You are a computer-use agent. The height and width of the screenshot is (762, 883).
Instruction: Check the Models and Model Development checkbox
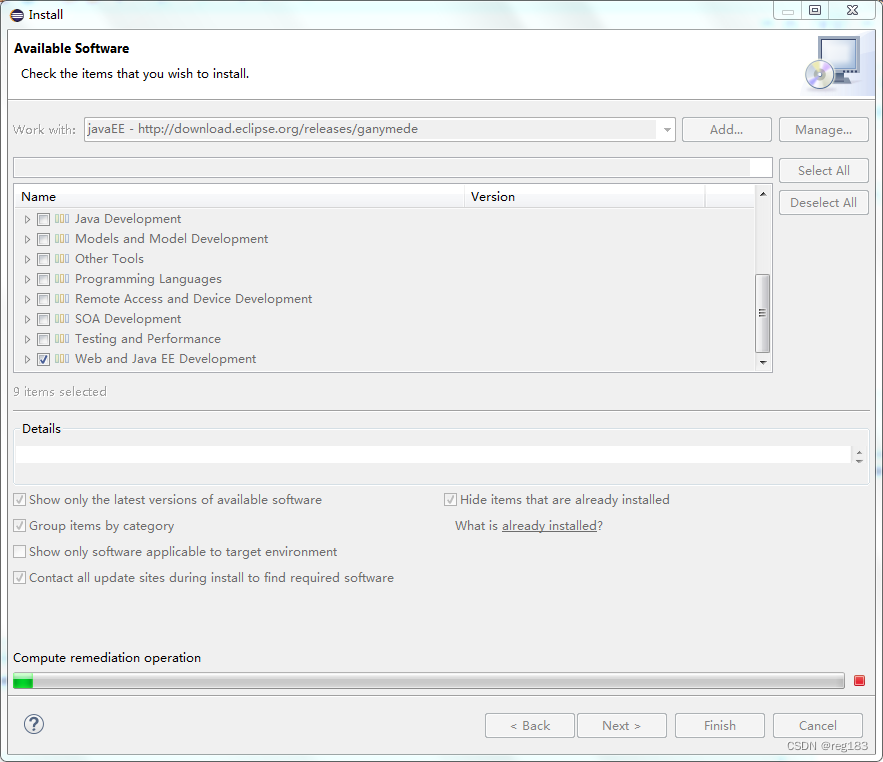click(x=43, y=239)
